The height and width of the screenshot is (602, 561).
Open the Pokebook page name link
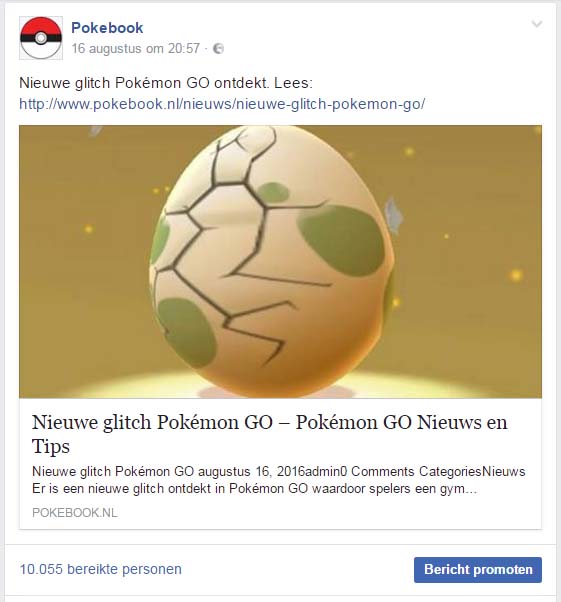click(107, 28)
